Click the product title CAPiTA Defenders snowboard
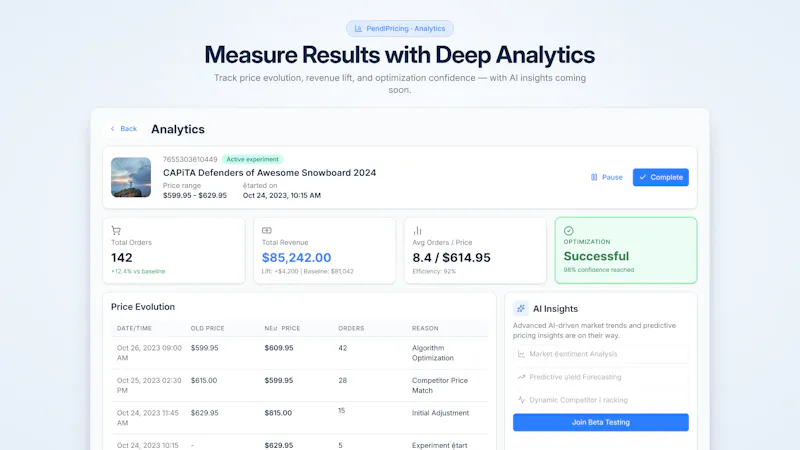This screenshot has width=800, height=450. point(269,172)
